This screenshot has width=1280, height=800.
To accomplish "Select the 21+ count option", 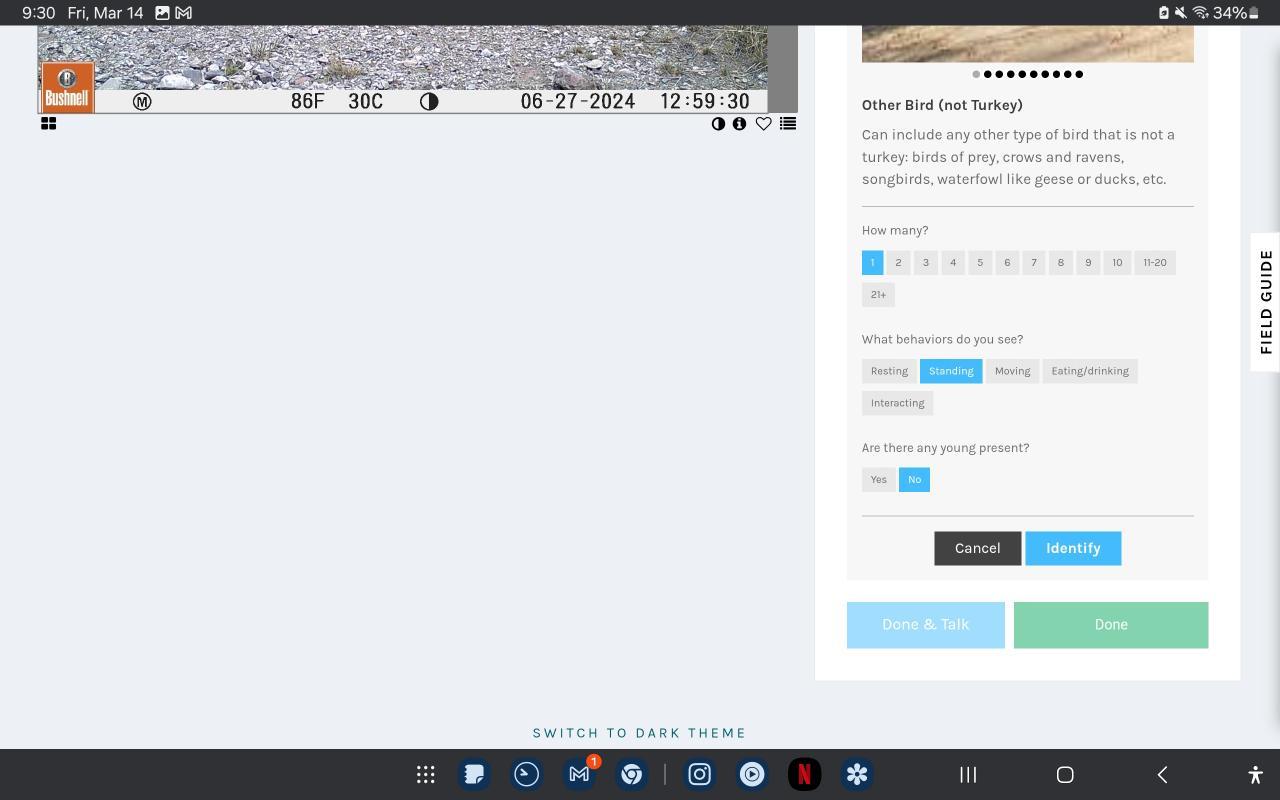I will 878,295.
